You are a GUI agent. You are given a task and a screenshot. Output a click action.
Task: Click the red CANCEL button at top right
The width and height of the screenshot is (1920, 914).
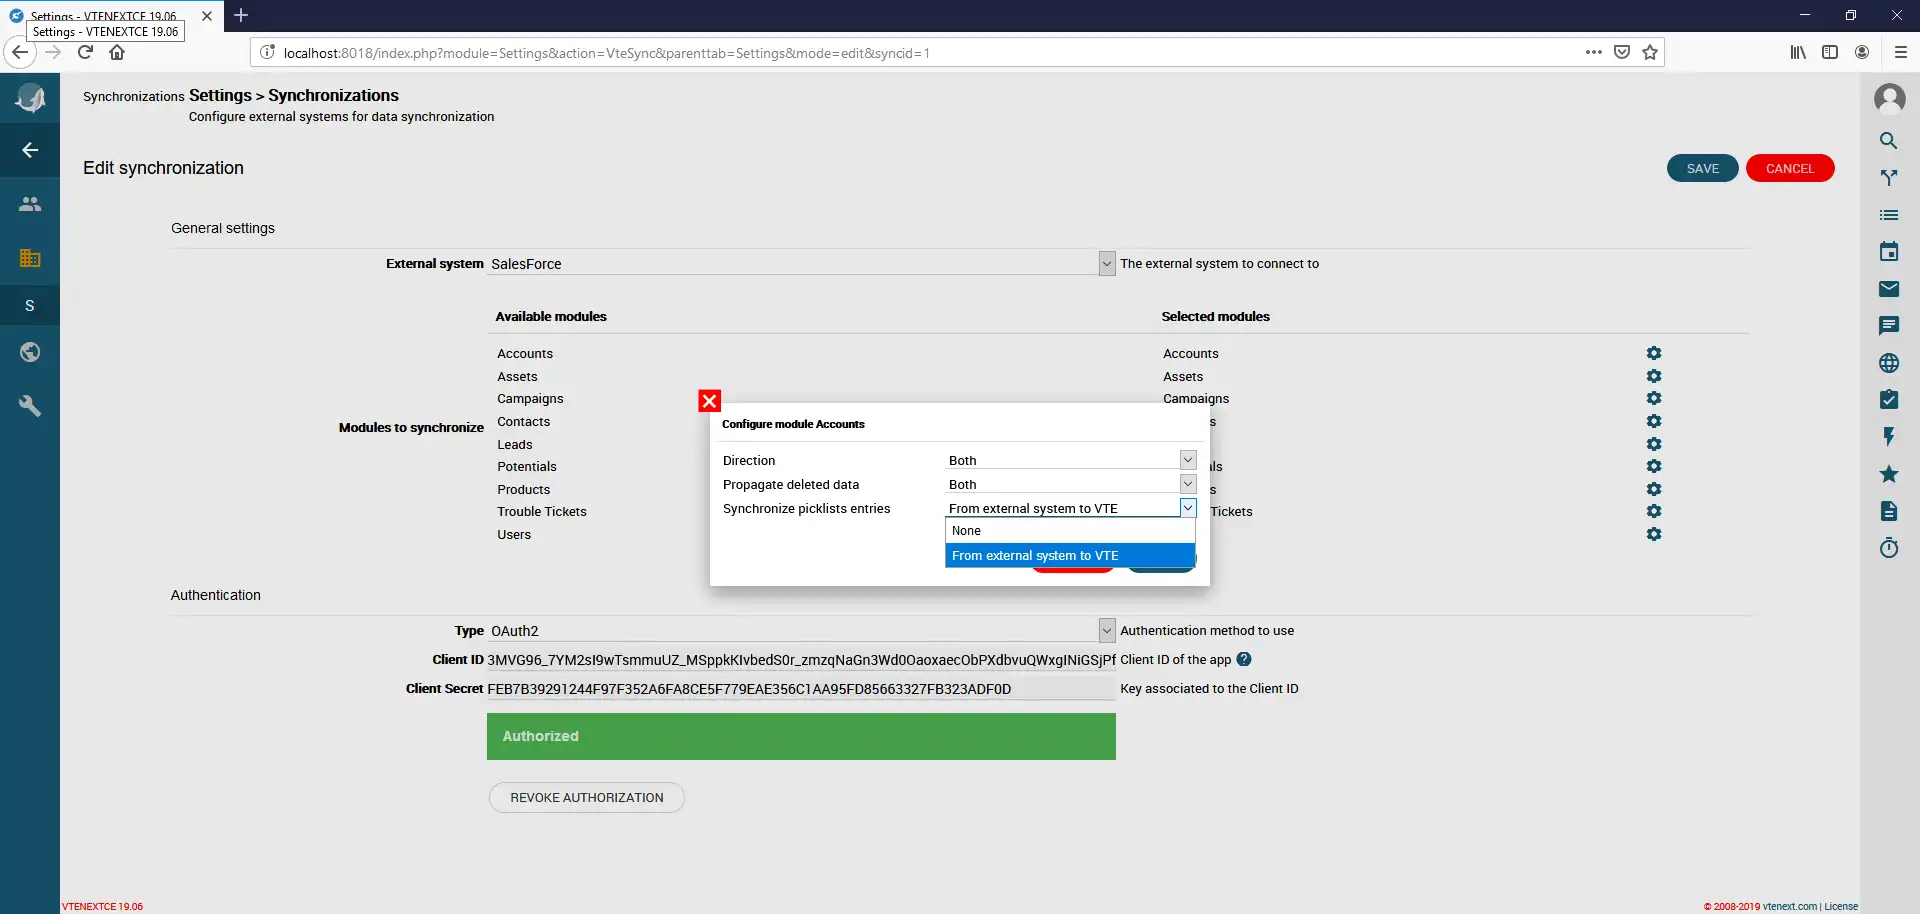1790,168
